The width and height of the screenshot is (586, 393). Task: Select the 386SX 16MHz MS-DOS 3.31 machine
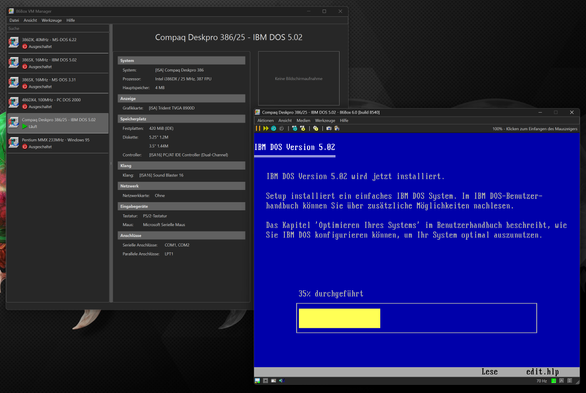click(x=58, y=83)
